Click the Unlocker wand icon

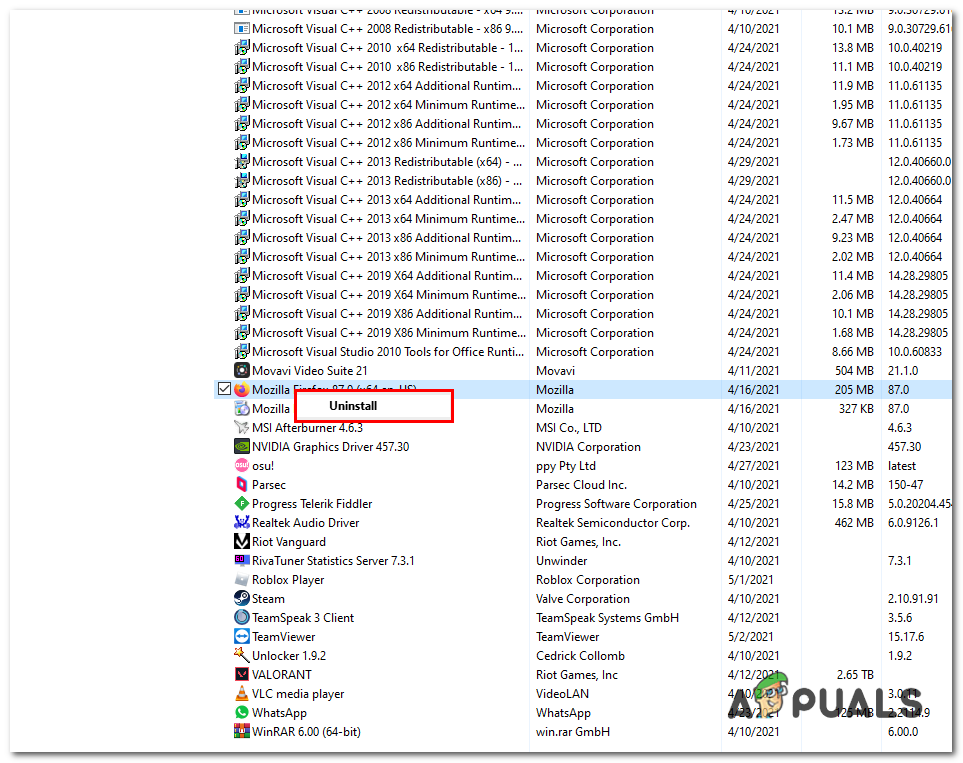242,655
